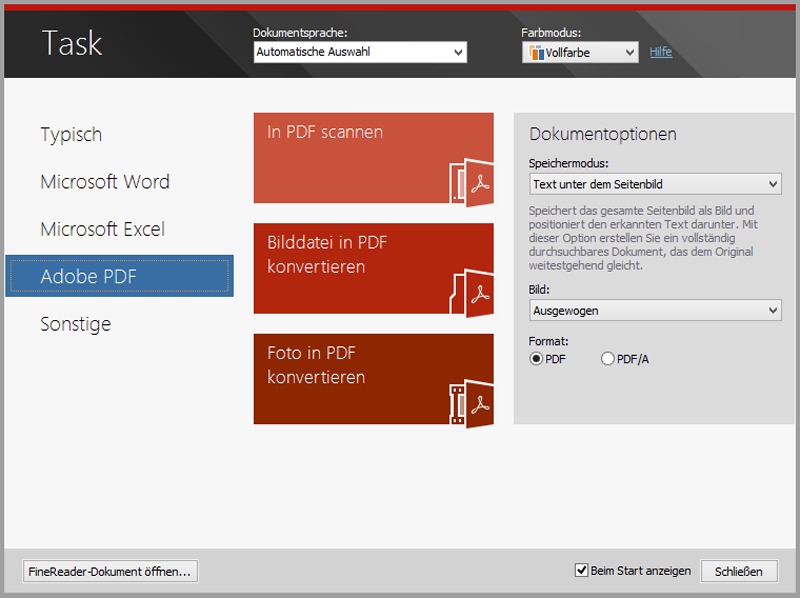The image size is (800, 598).
Task: Switch to the Typisch task category
Action: pos(71,135)
